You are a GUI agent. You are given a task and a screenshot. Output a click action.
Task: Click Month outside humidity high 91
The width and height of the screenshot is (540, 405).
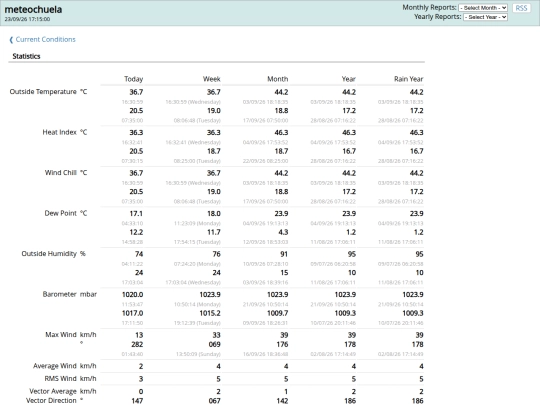pyautogui.click(x=284, y=254)
